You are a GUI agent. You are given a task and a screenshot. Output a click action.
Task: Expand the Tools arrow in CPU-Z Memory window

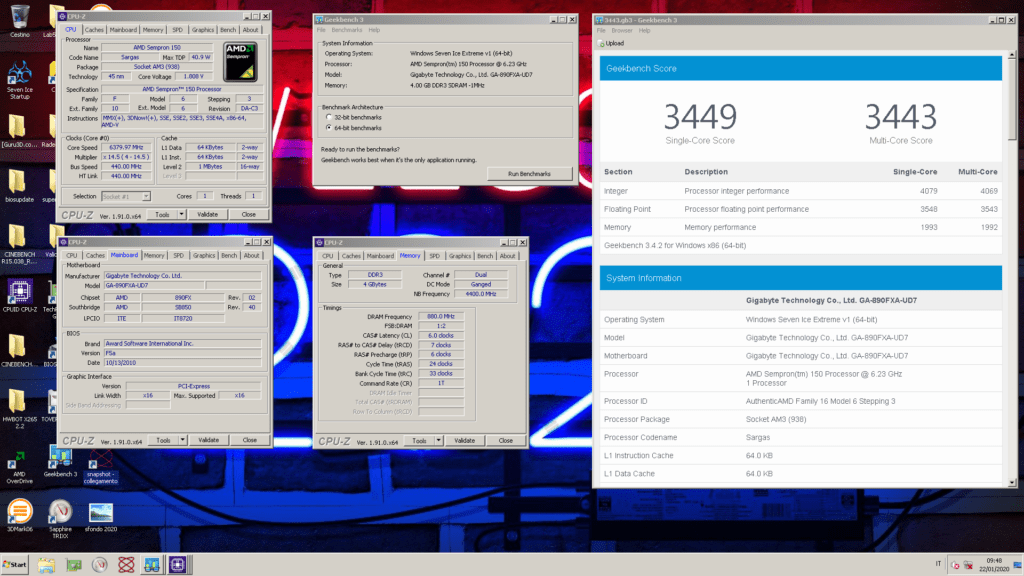pos(439,441)
